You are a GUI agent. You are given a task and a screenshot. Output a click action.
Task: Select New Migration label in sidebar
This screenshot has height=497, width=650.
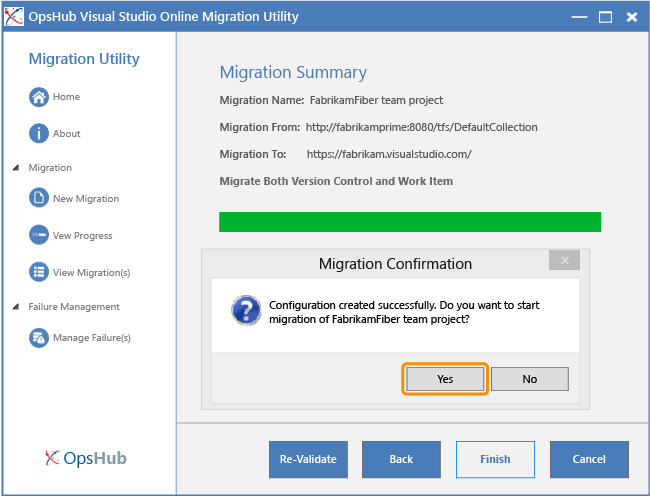click(x=86, y=199)
